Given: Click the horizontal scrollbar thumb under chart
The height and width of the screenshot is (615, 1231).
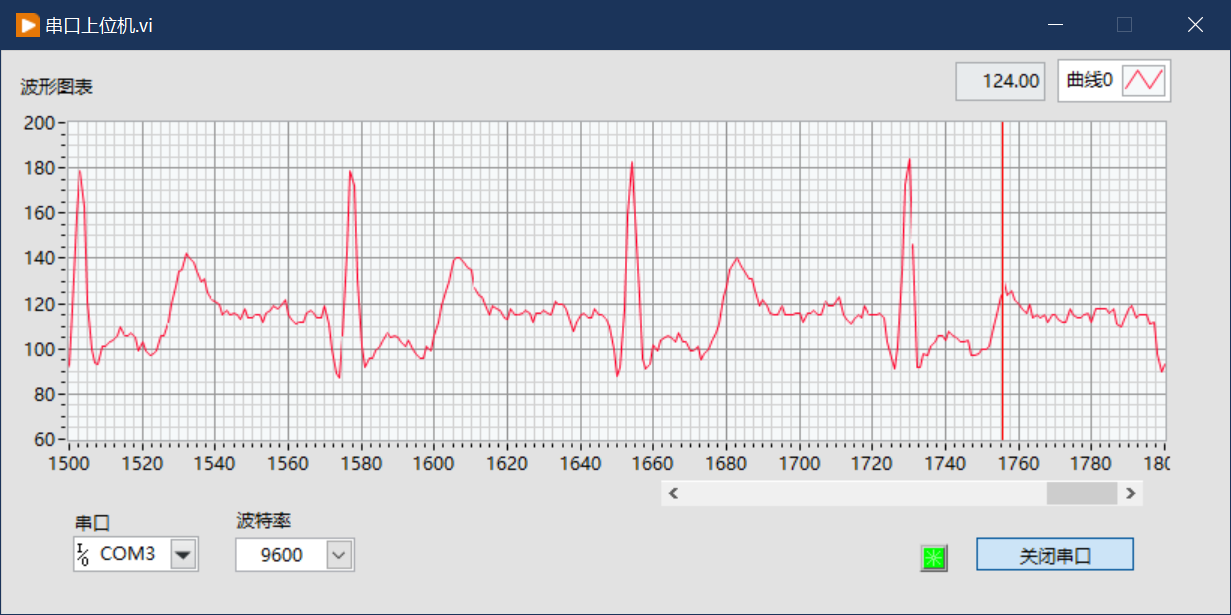Looking at the screenshot, I should click(1081, 493).
